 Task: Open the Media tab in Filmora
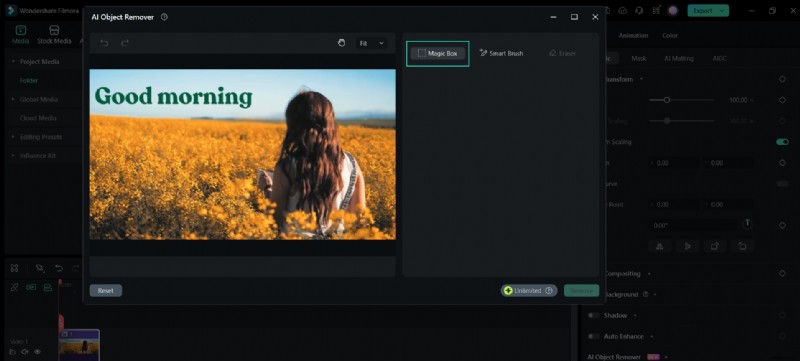click(x=20, y=35)
